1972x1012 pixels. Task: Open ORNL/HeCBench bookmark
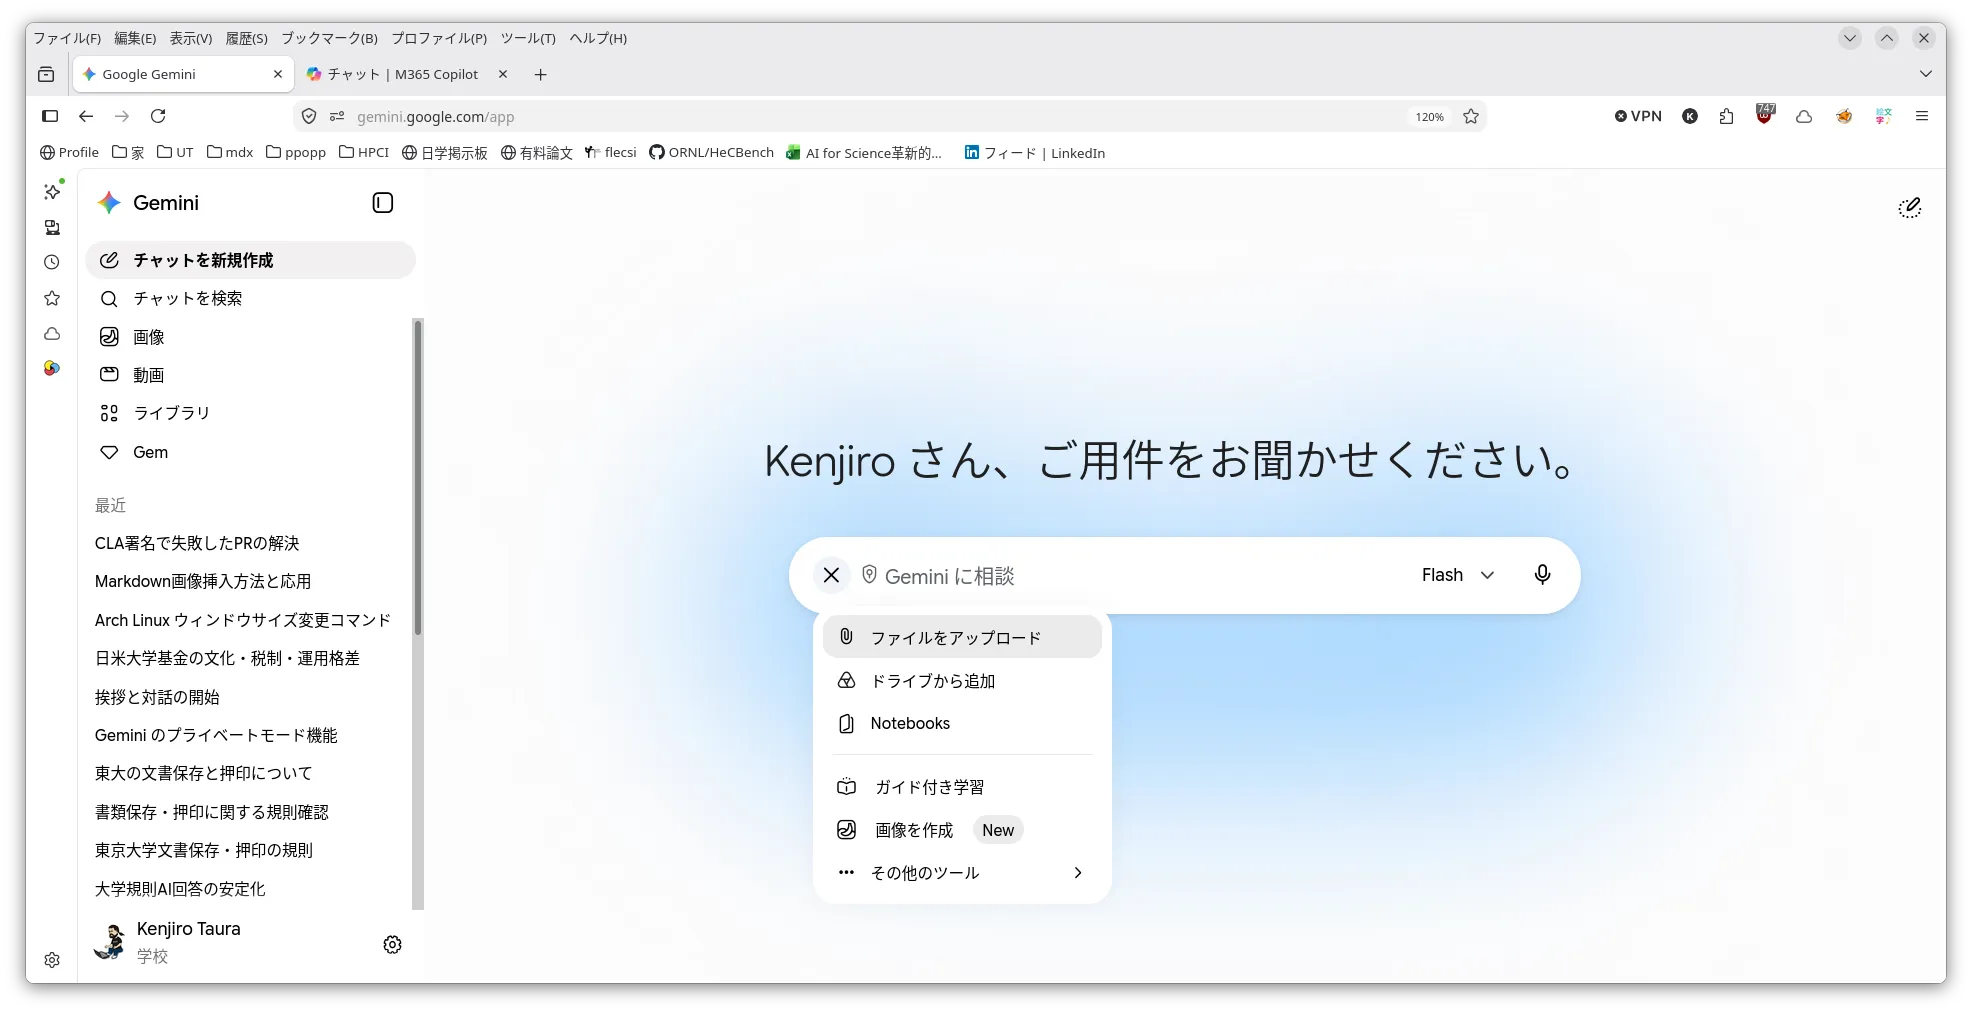[711, 152]
